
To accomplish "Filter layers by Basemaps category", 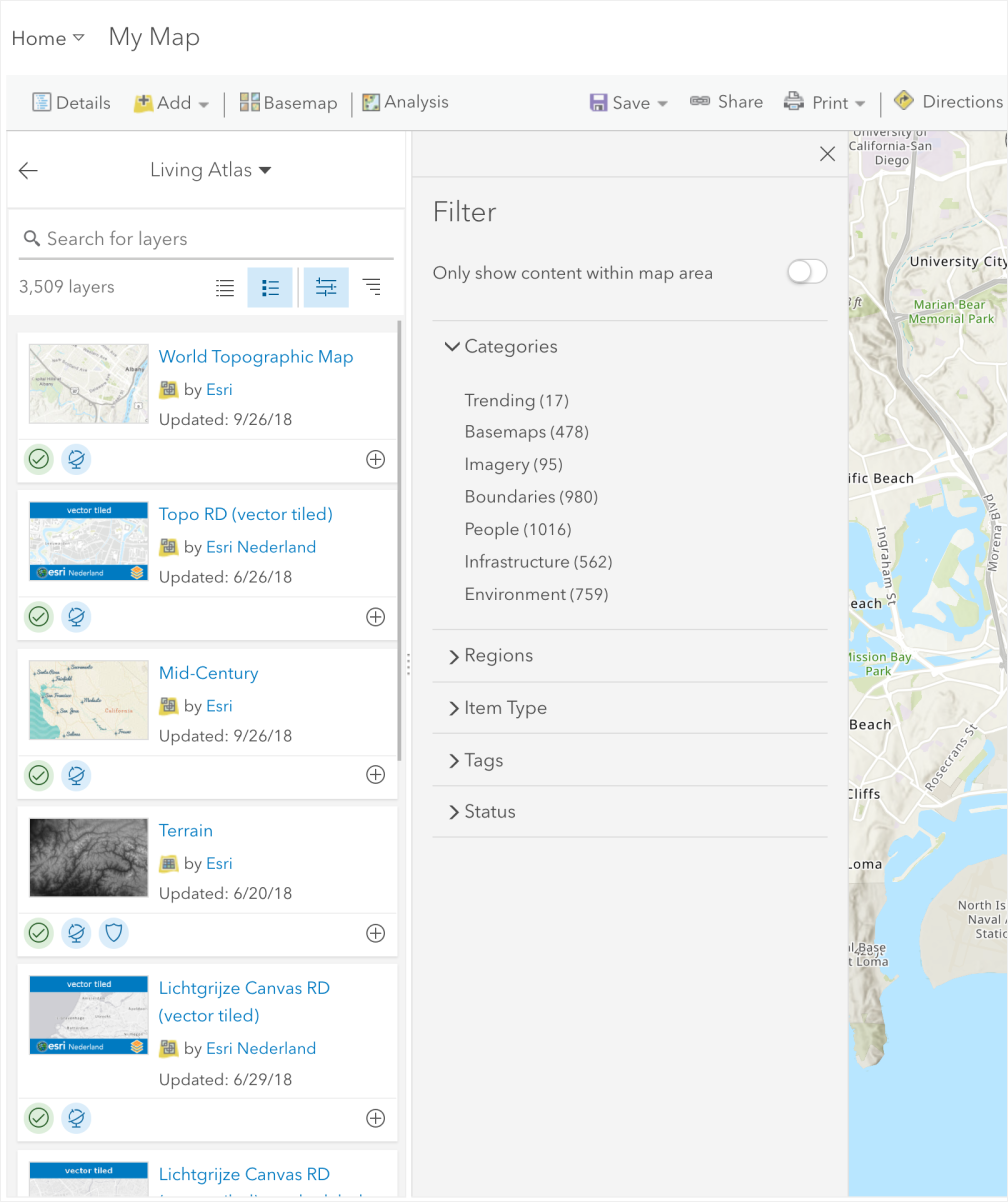I will pos(527,432).
